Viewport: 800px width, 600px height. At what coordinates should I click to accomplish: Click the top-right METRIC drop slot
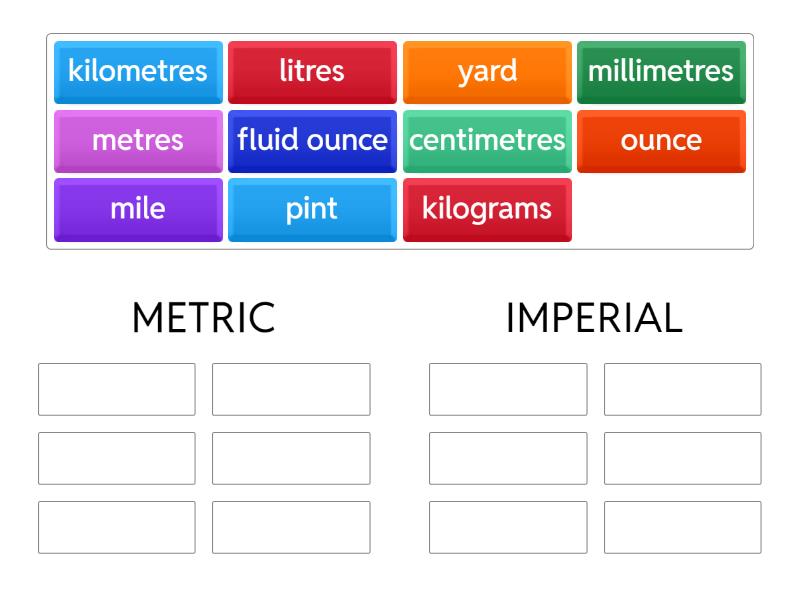291,389
